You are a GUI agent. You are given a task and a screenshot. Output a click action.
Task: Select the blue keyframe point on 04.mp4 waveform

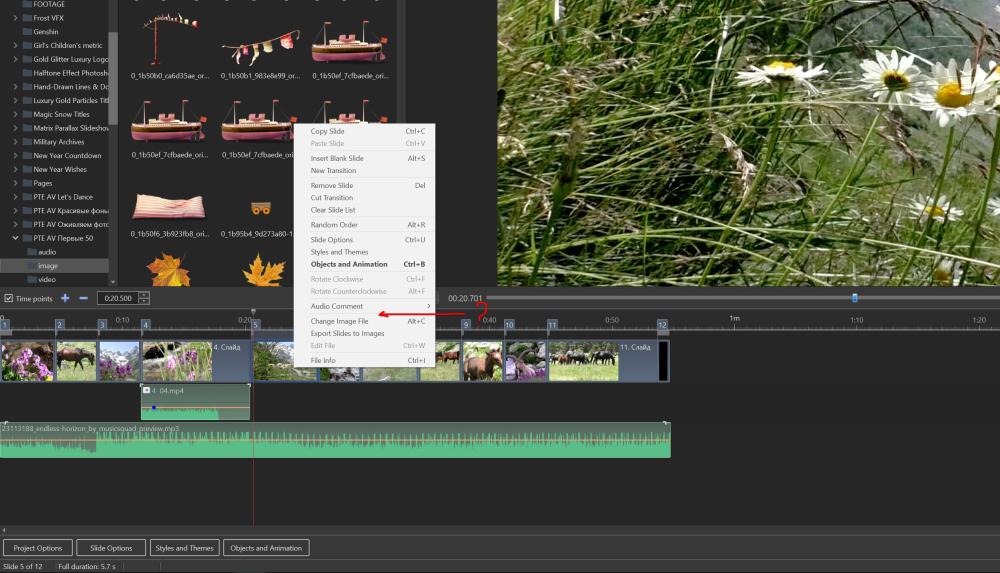click(153, 408)
